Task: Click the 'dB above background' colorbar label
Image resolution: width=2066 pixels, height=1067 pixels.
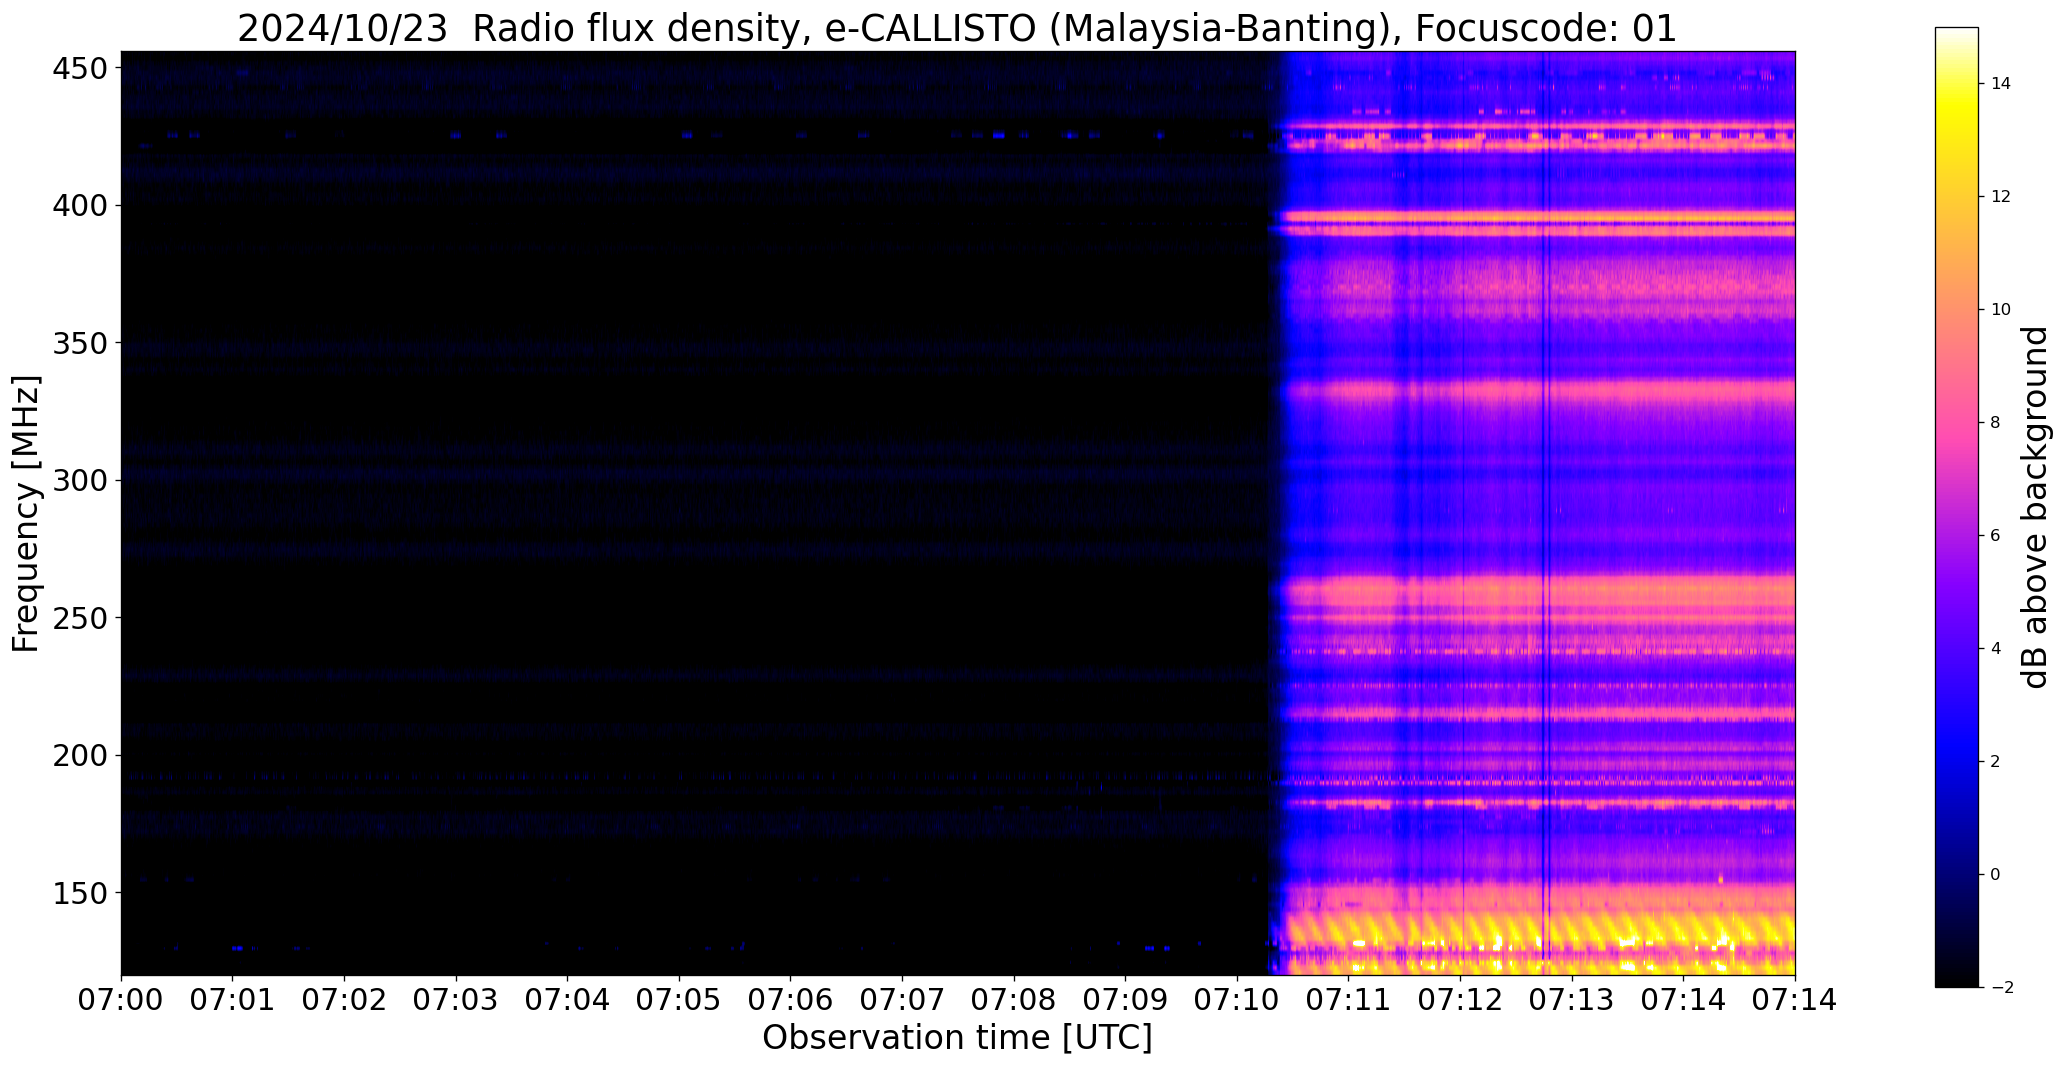Action: (x=2035, y=507)
